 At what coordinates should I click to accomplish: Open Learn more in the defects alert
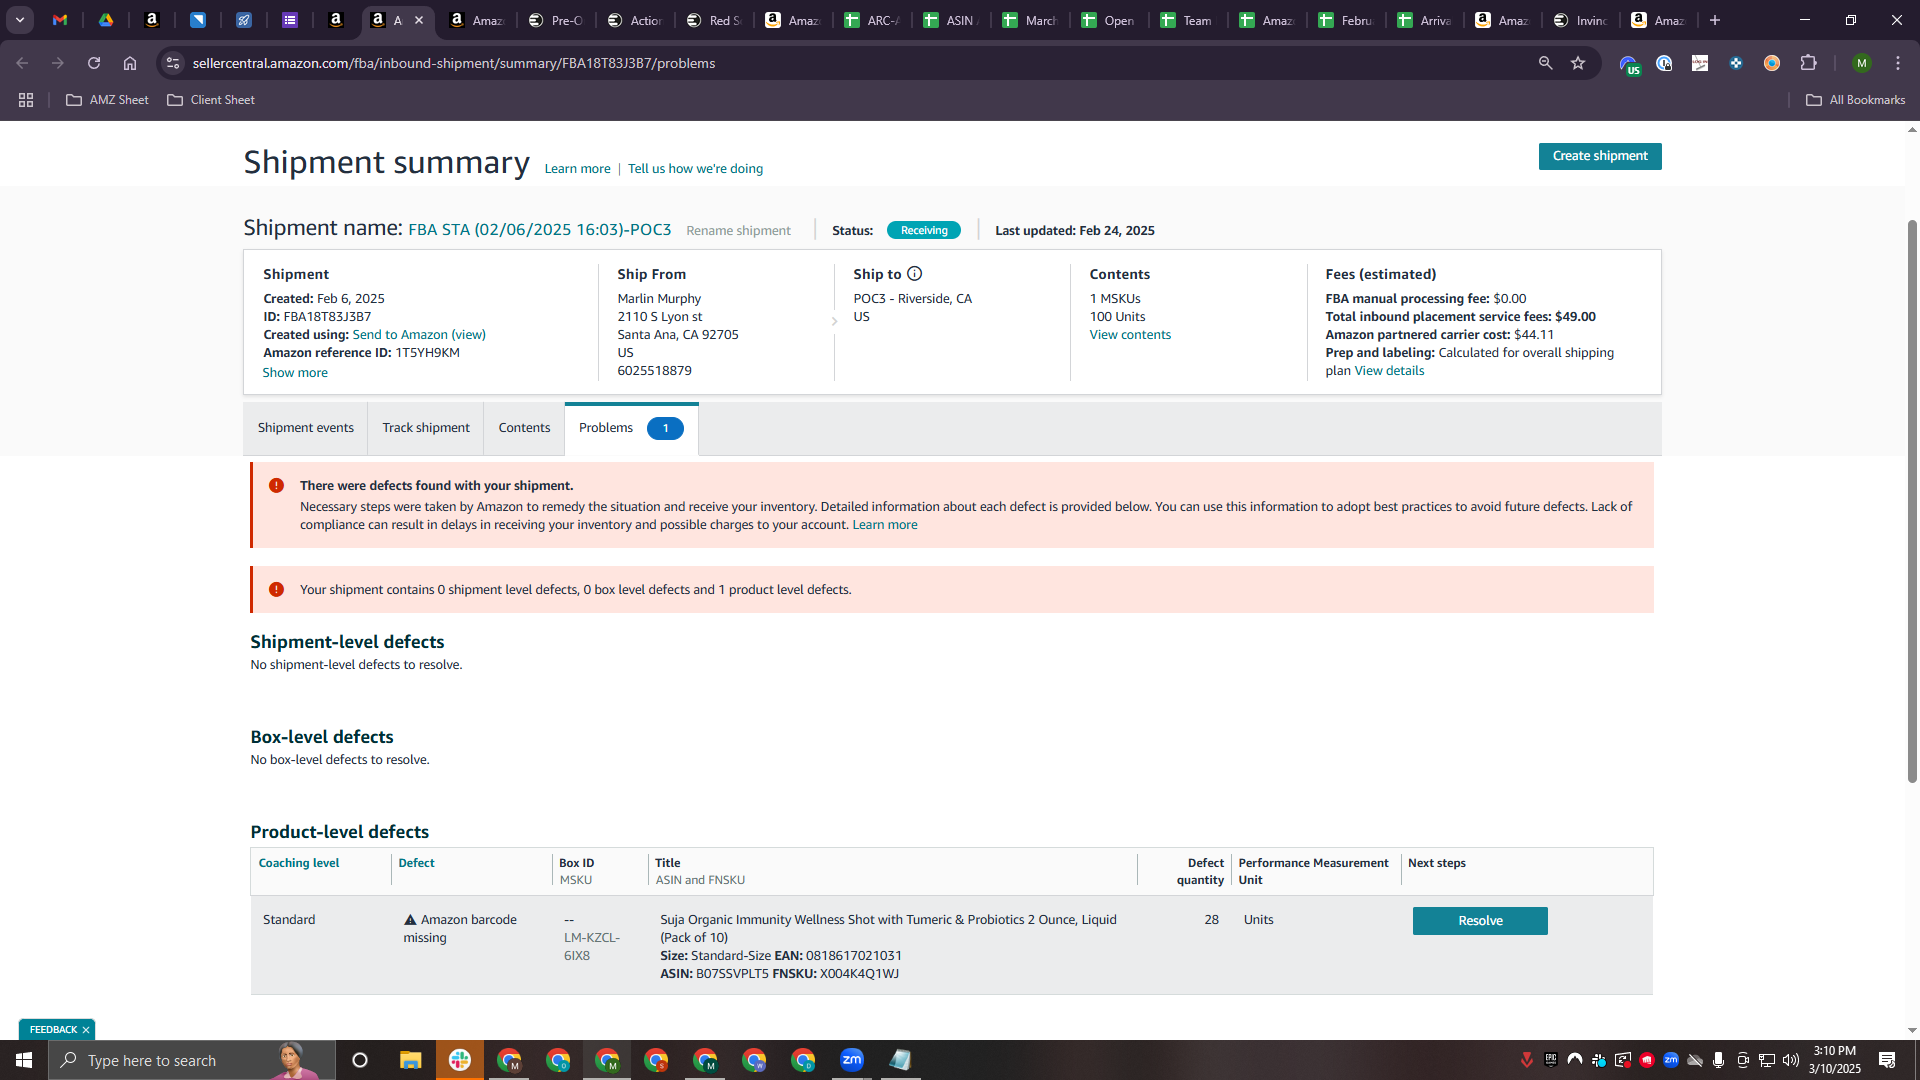884,525
